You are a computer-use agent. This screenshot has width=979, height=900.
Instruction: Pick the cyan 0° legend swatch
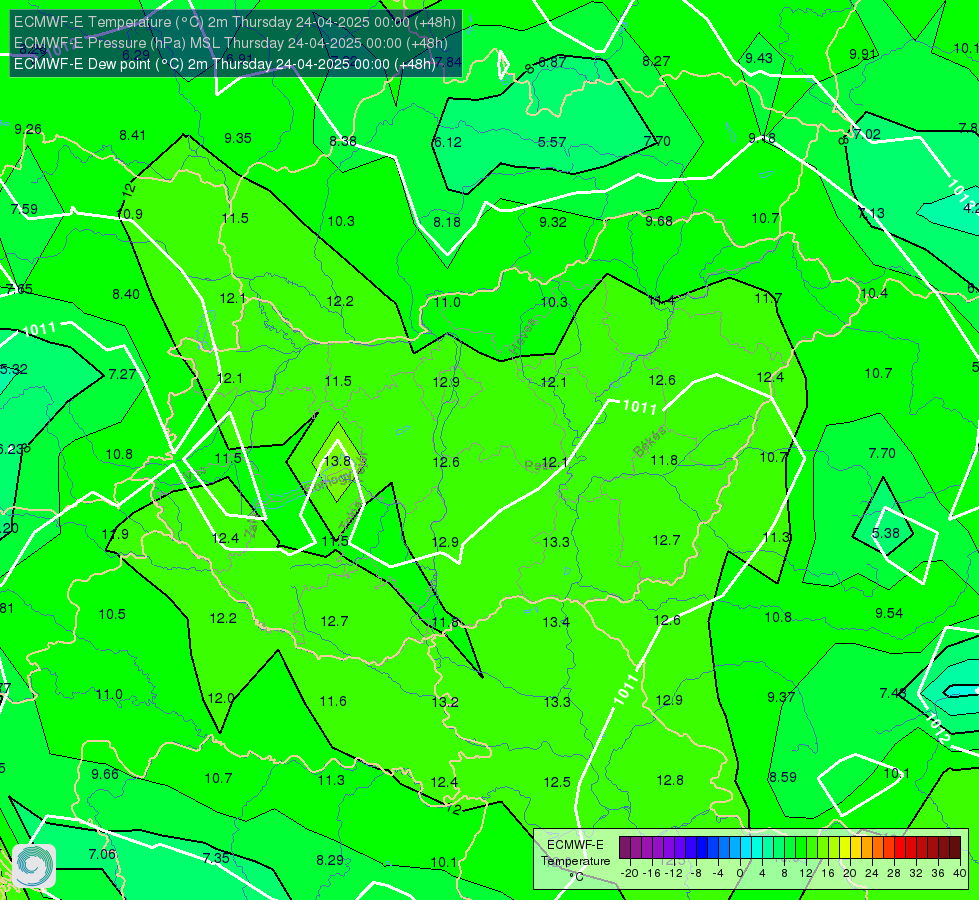click(746, 848)
